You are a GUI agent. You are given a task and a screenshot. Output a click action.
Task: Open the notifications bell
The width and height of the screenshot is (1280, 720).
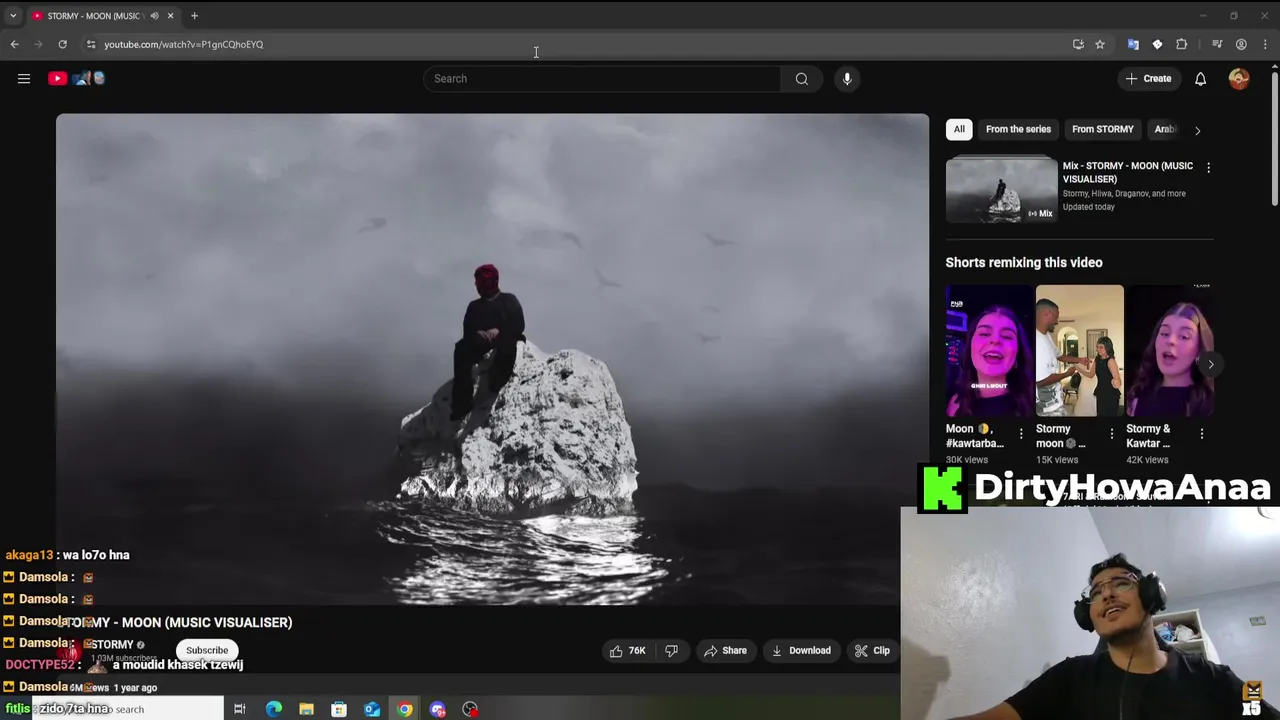[1200, 79]
